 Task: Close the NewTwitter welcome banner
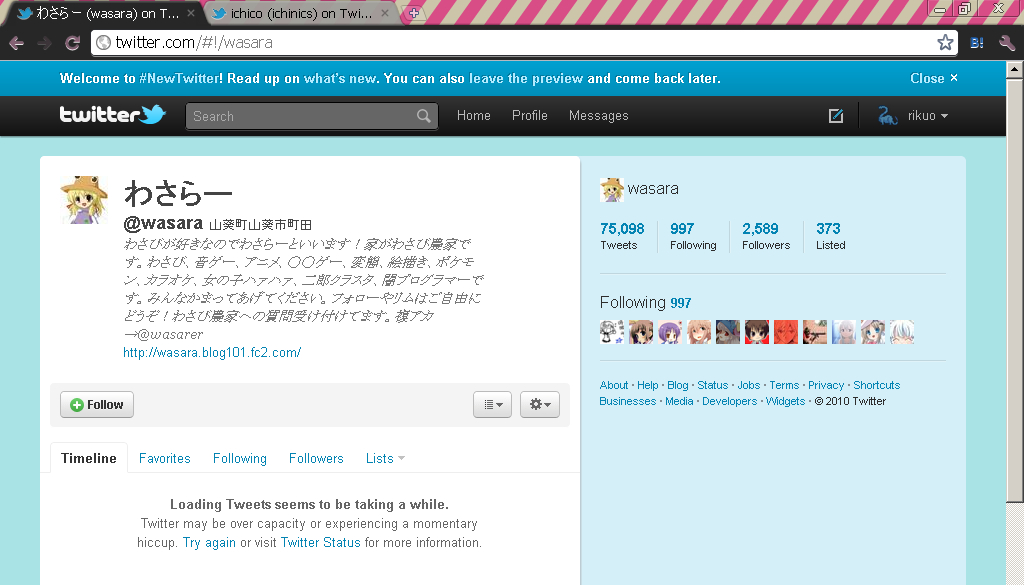(x=934, y=78)
